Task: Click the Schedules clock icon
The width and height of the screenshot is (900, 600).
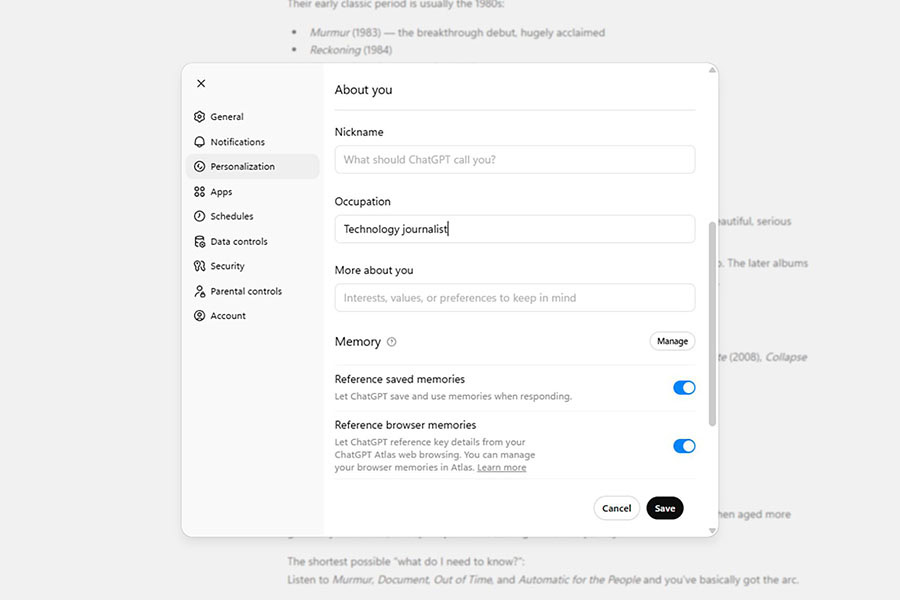Action: coord(199,216)
